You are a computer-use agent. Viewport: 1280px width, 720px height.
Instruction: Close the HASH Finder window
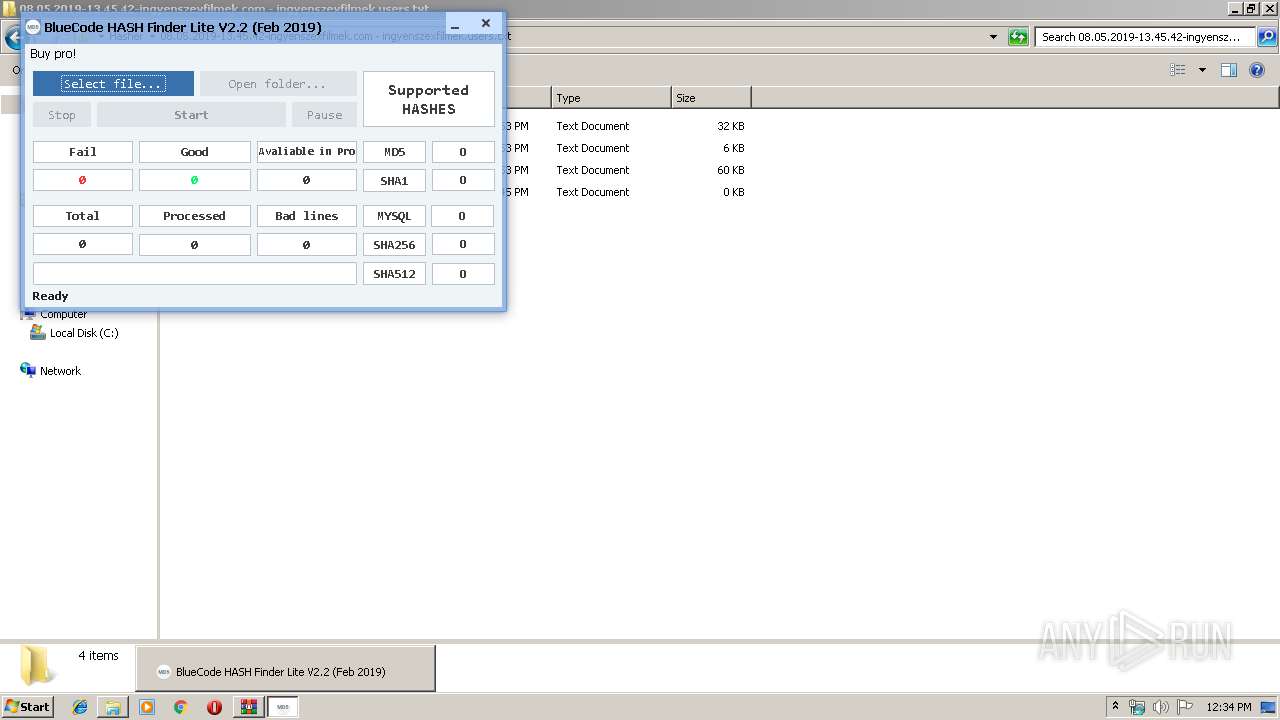(486, 24)
